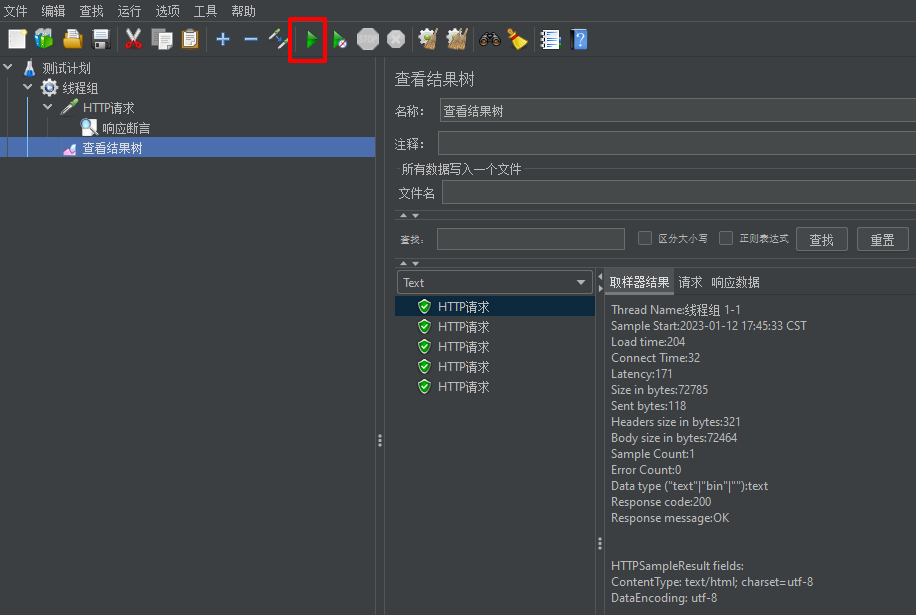This screenshot has width=916, height=615.
Task: Clear all results double broom icon
Action: 457,39
